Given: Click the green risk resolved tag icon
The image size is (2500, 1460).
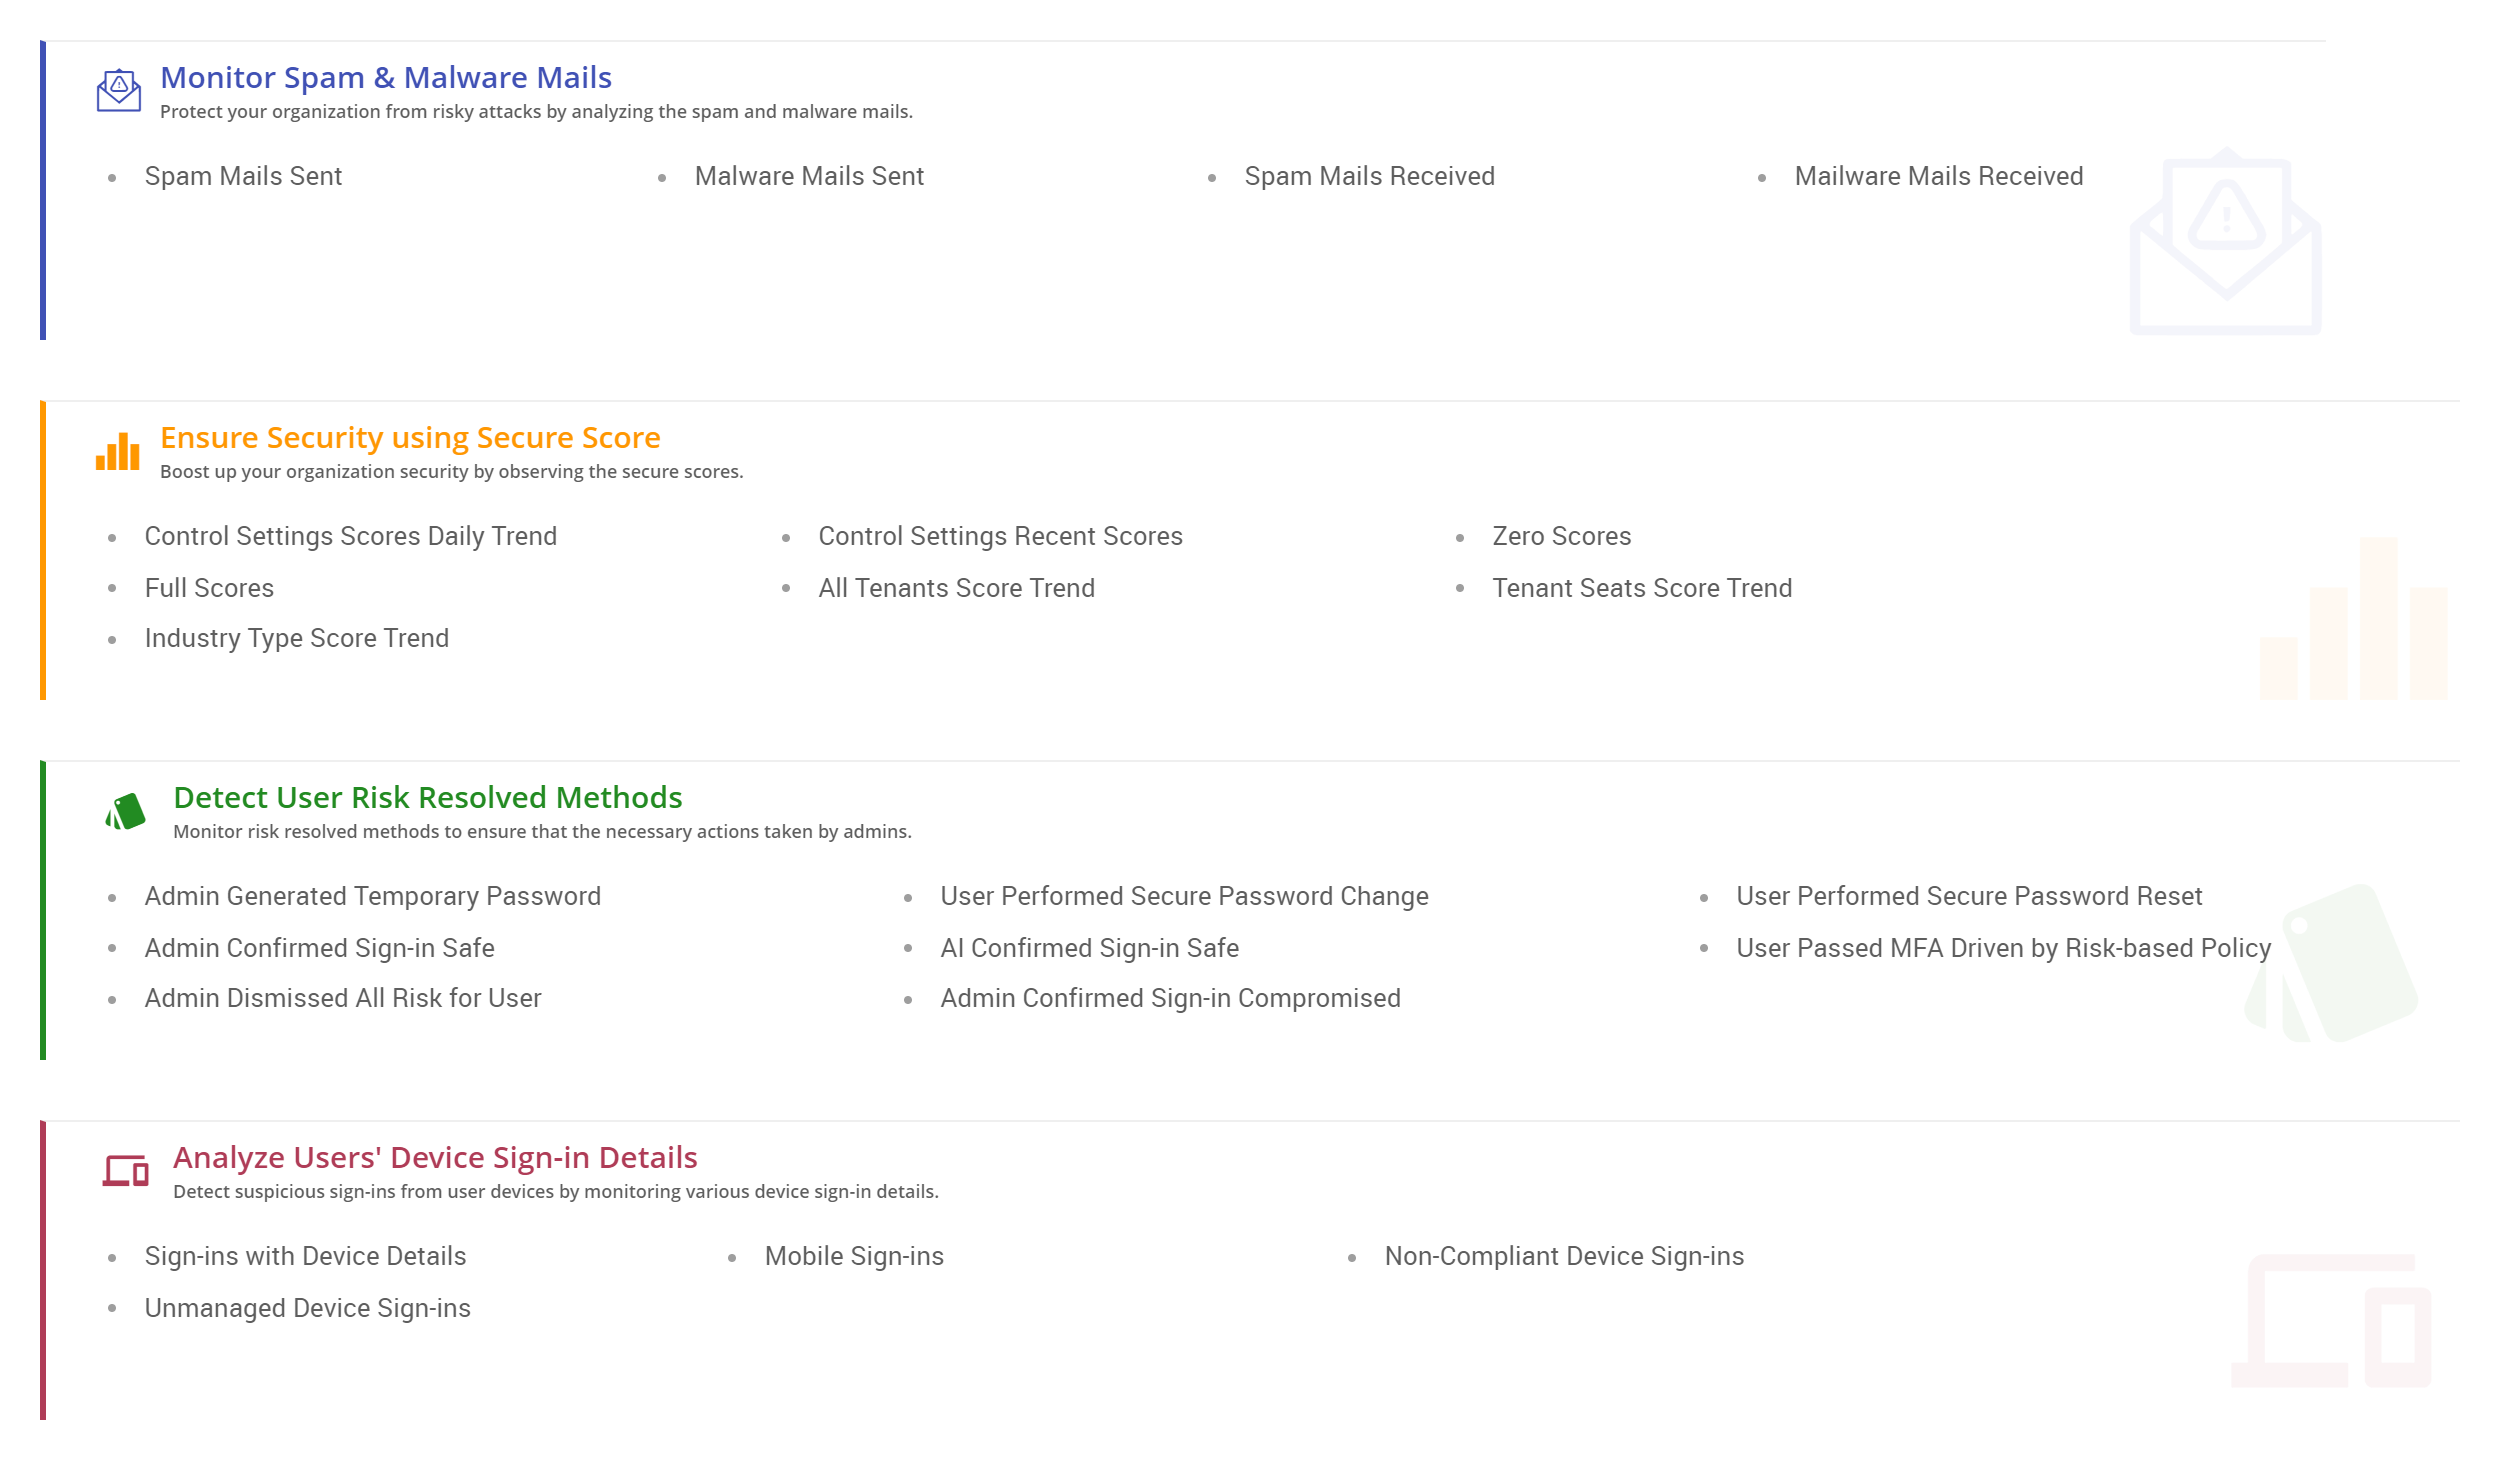Looking at the screenshot, I should pyautogui.click(x=126, y=811).
